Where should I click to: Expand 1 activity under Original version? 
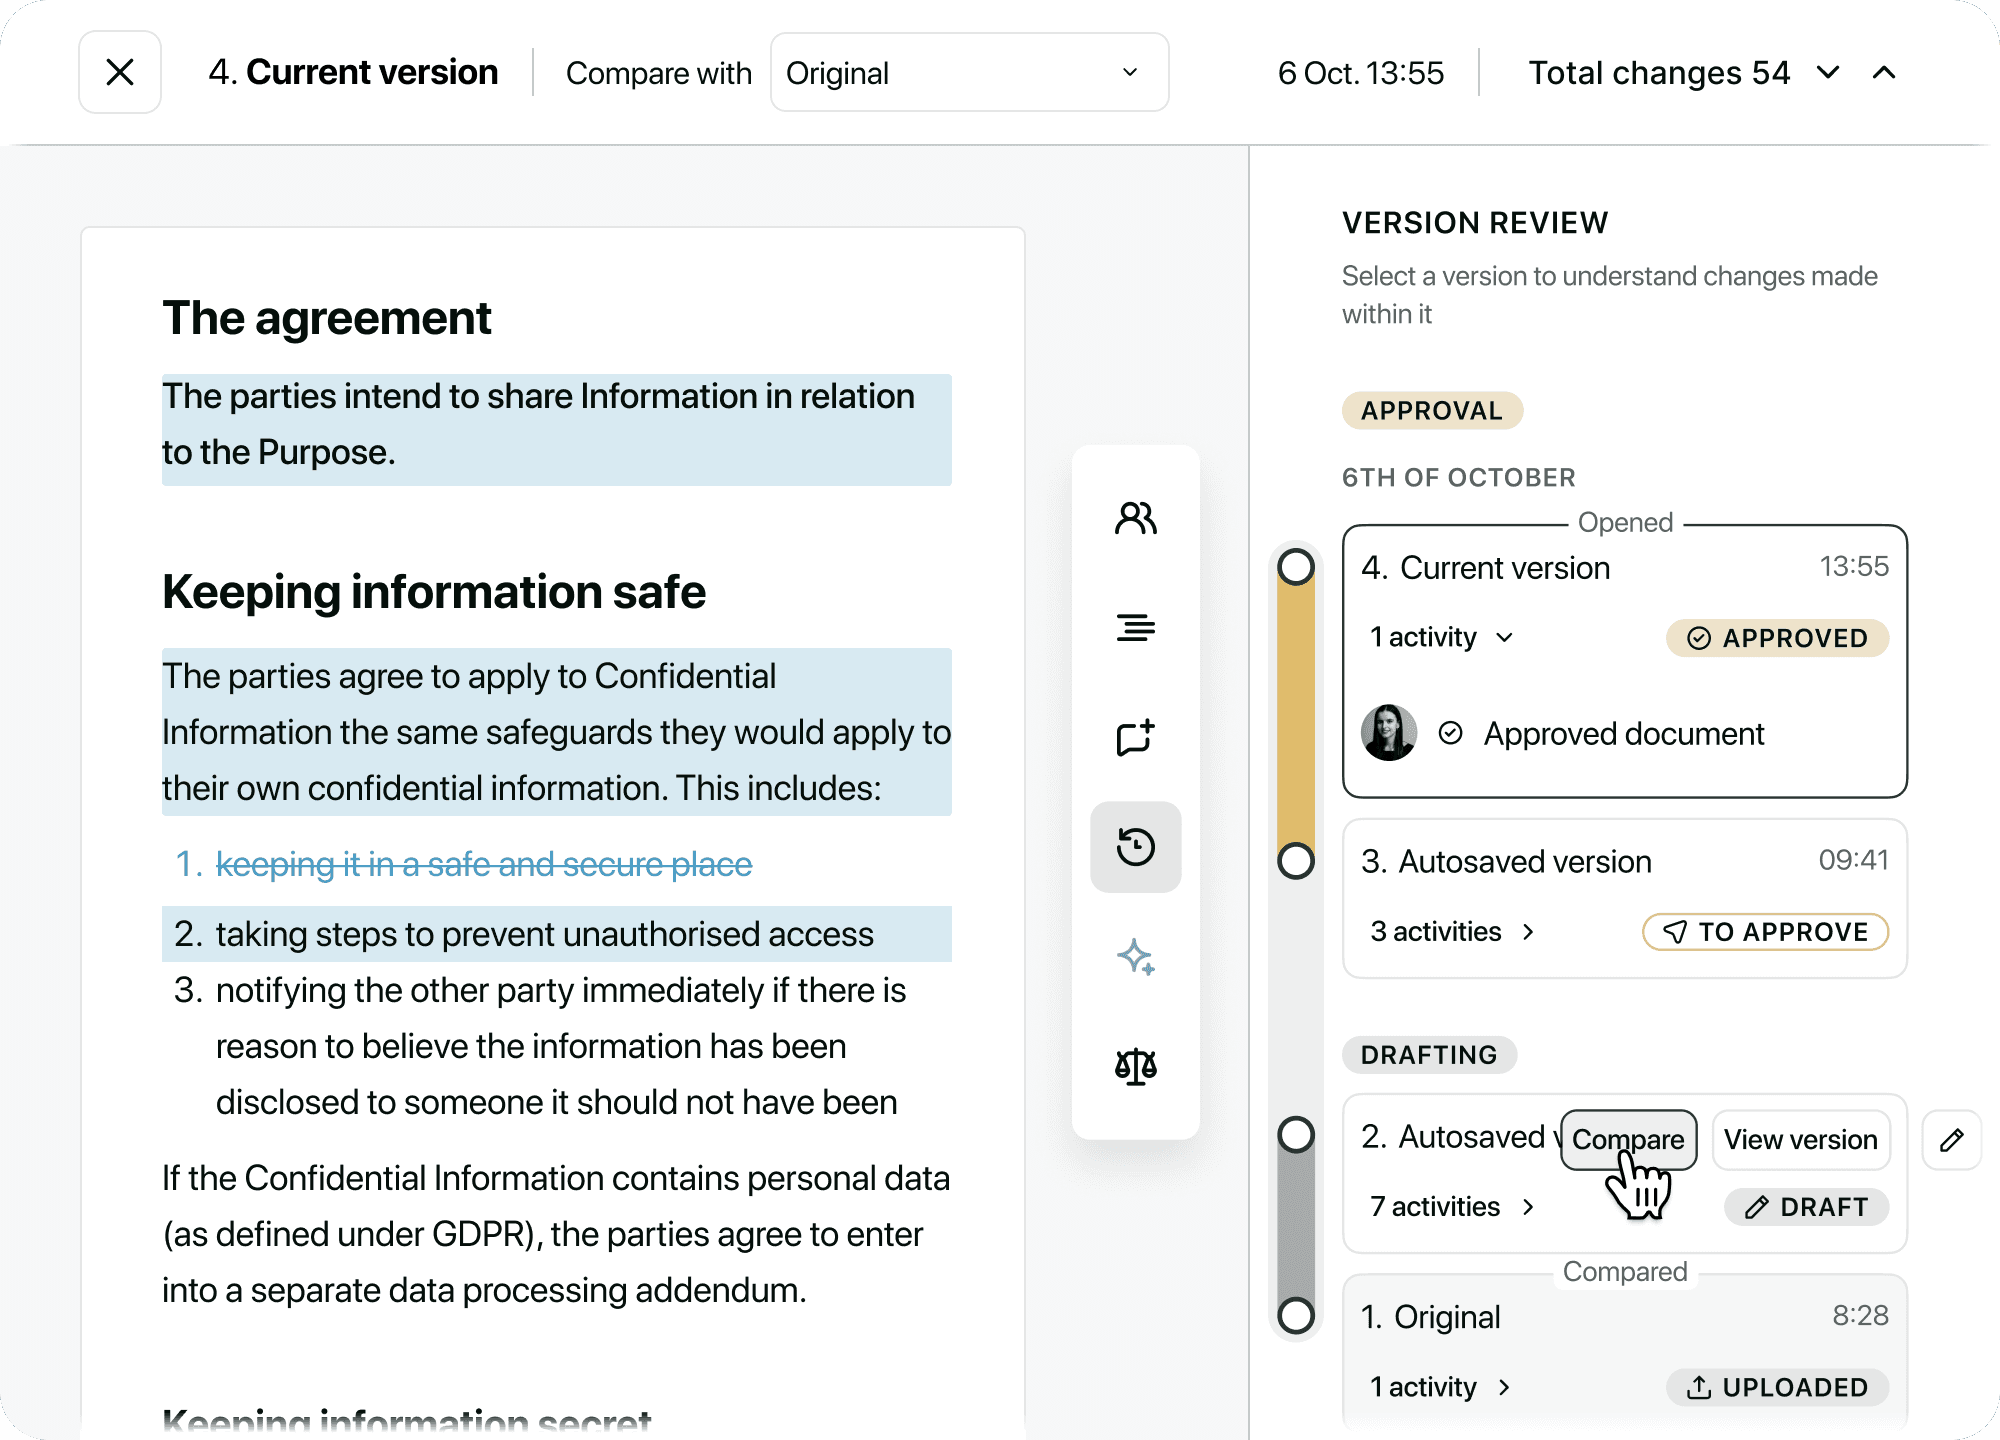(x=1440, y=1386)
